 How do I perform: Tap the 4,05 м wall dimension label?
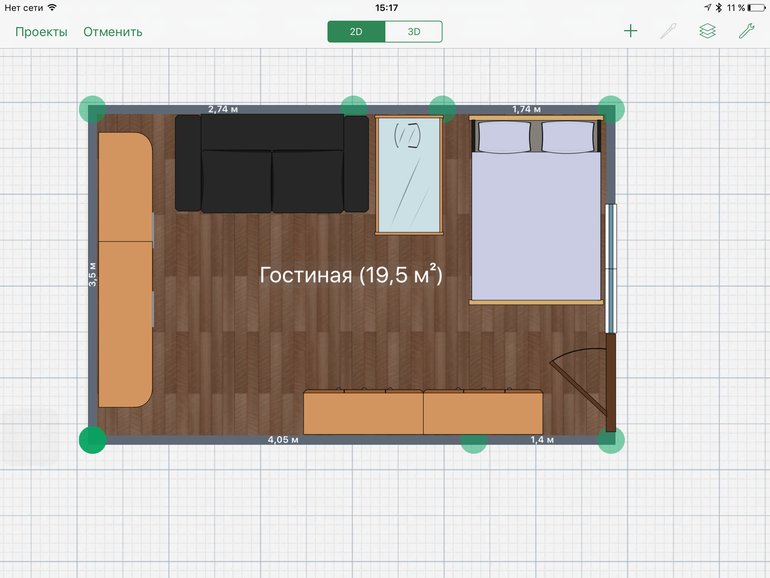click(x=283, y=439)
